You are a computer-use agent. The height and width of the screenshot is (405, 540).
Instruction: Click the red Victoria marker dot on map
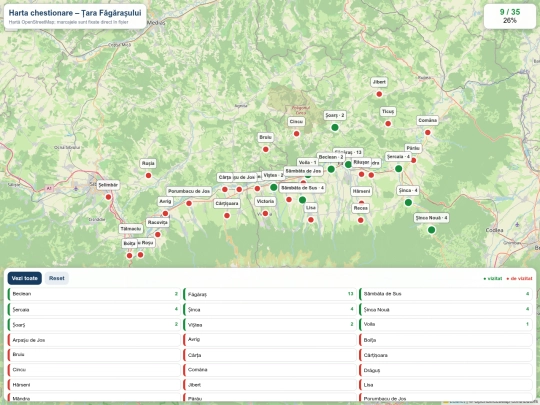pos(266,214)
